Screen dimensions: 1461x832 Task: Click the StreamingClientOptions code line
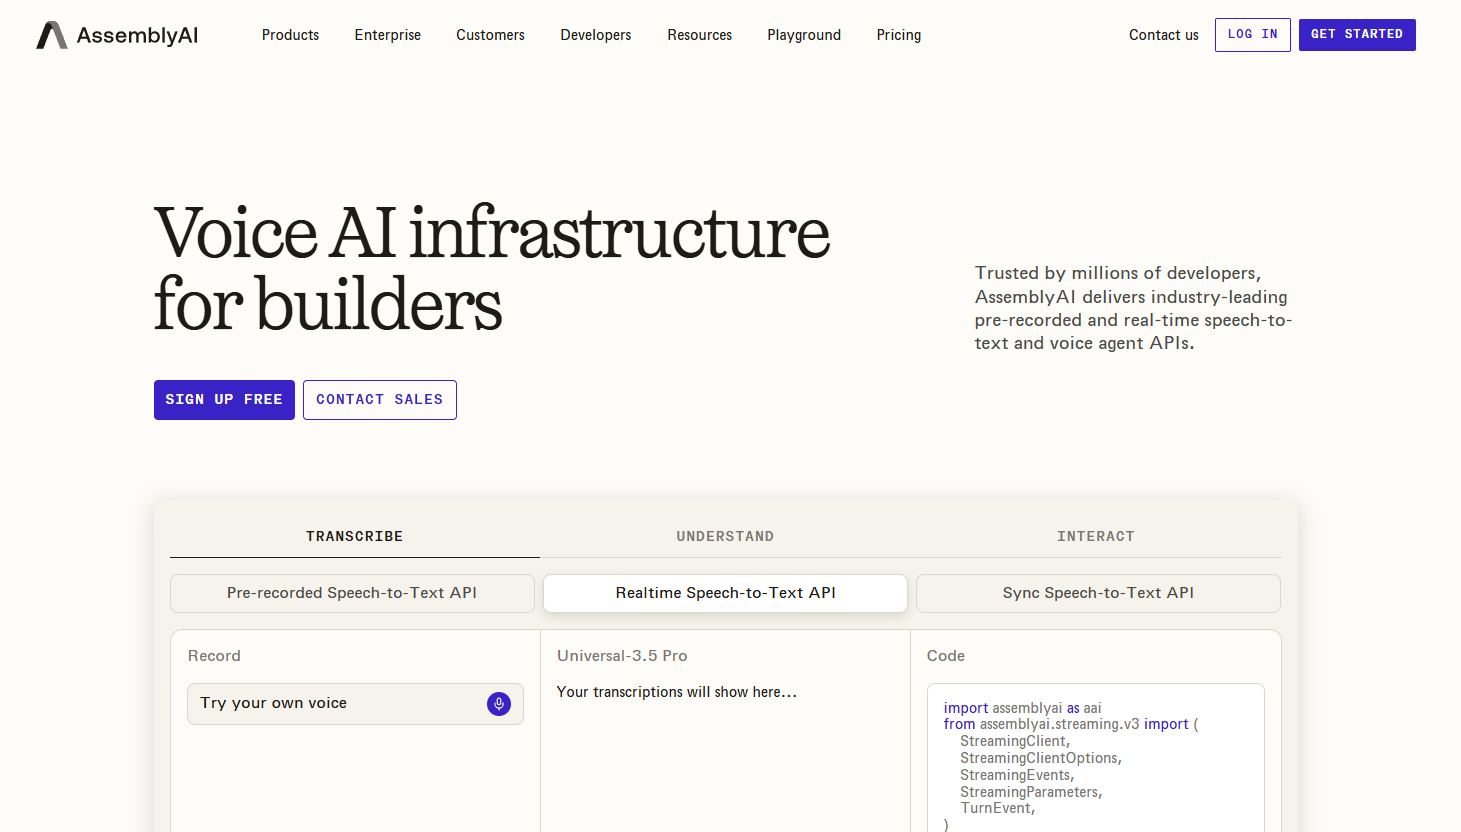[x=1041, y=758]
